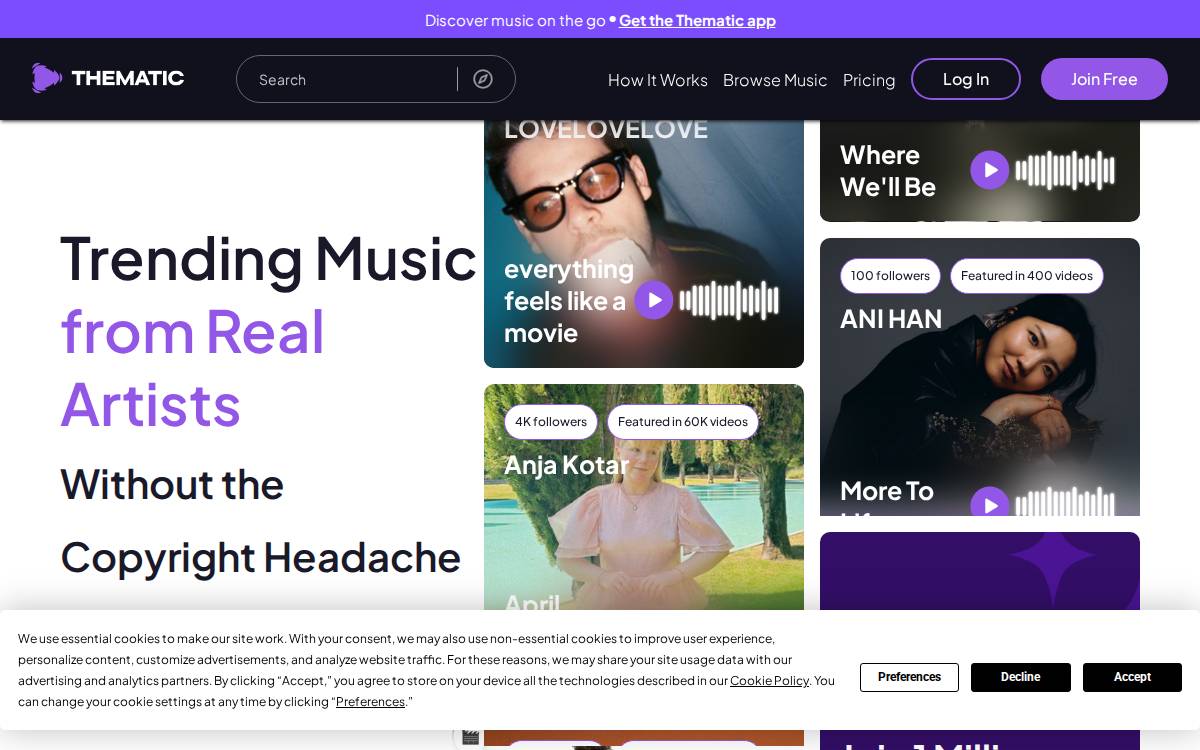This screenshot has height=750, width=1200.
Task: Open the How It Works page
Action: pyautogui.click(x=658, y=80)
